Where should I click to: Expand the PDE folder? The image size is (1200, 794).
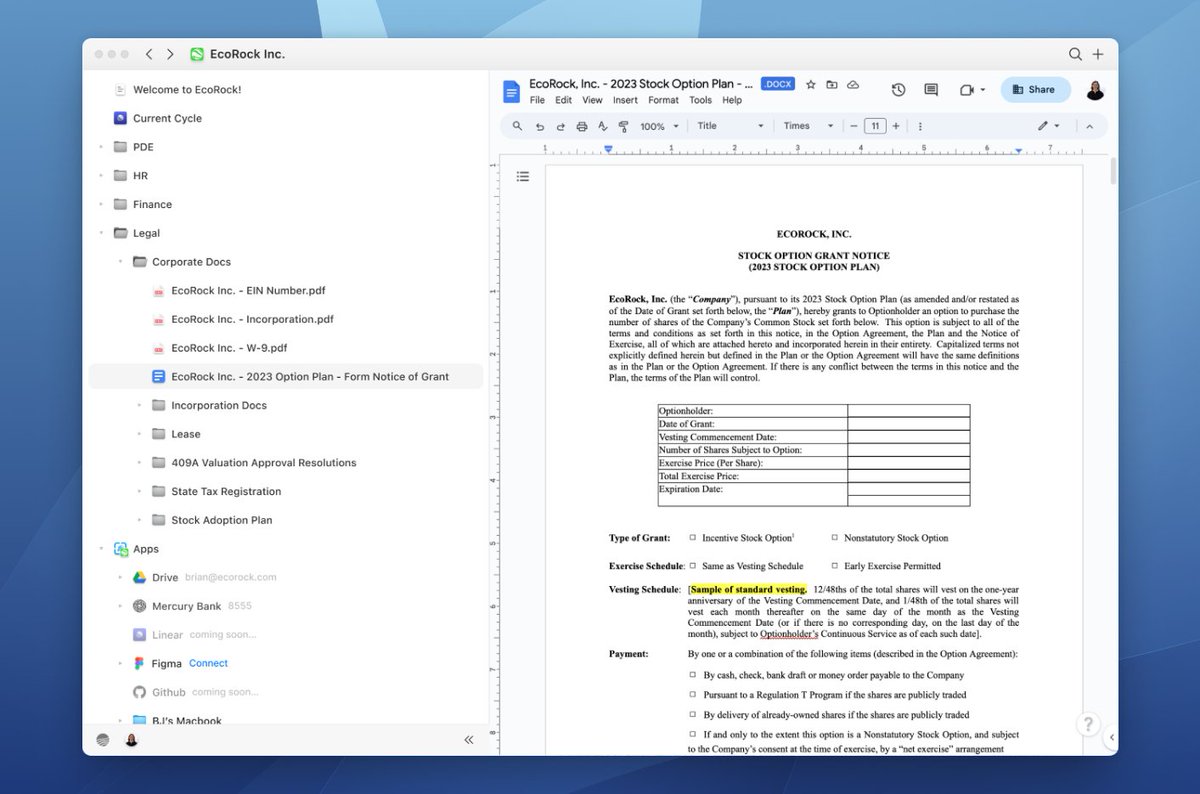(101, 147)
